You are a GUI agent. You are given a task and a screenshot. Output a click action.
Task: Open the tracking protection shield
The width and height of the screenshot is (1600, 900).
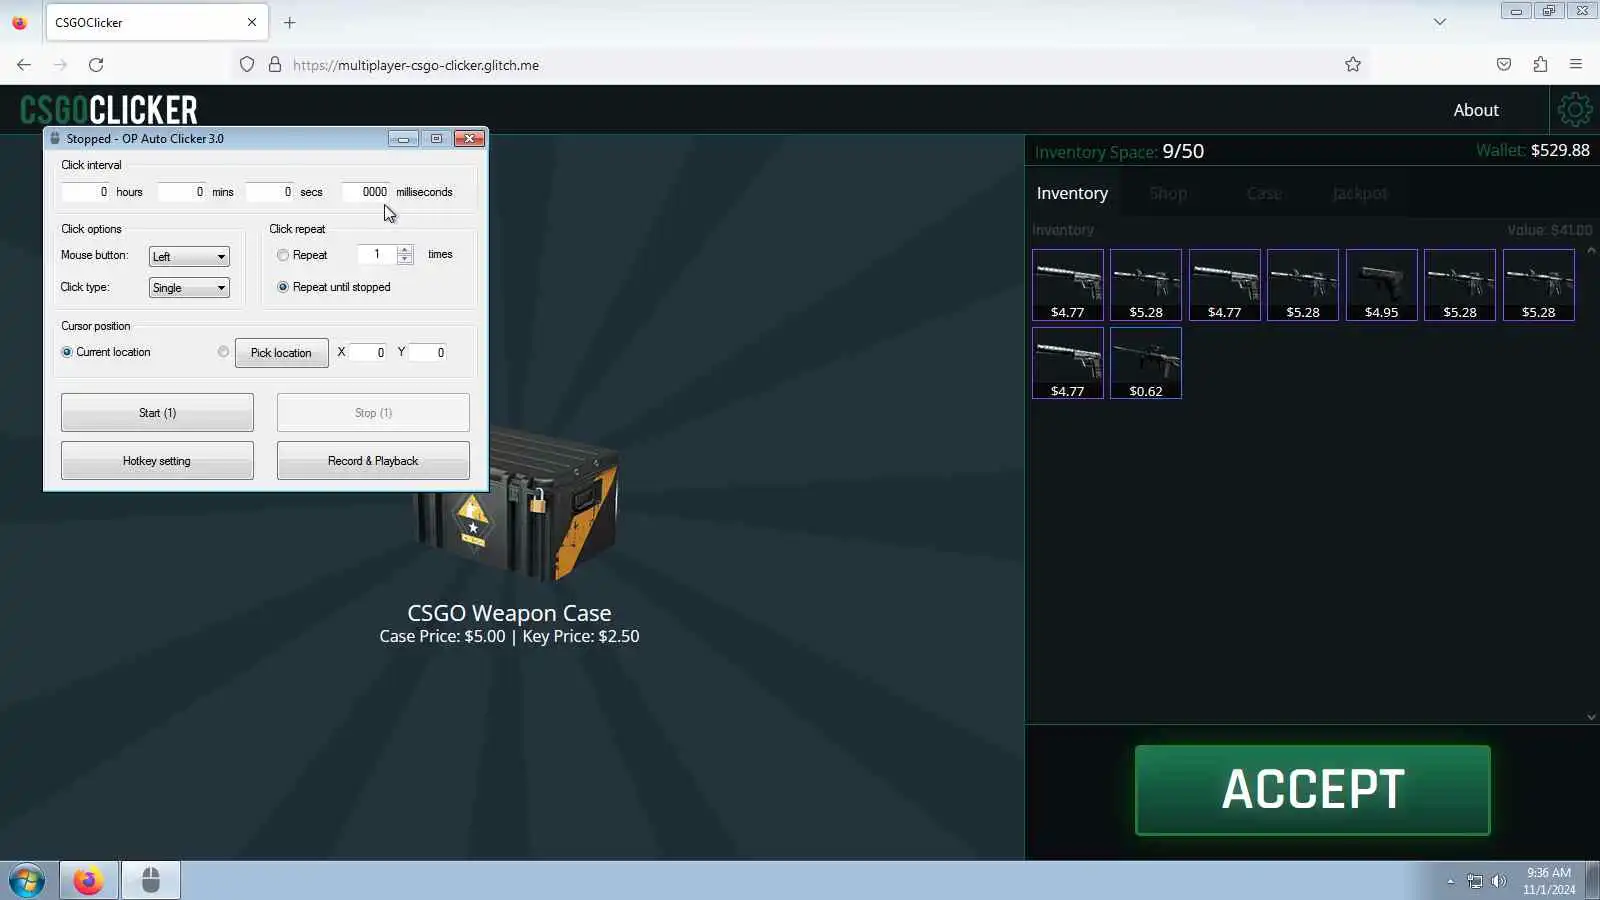pyautogui.click(x=247, y=65)
